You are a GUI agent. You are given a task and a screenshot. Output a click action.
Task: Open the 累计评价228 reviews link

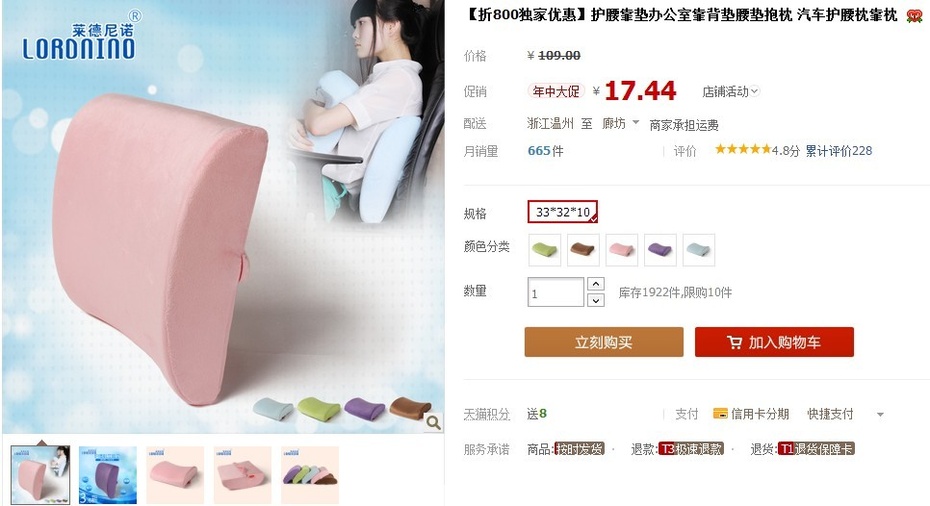pos(839,151)
